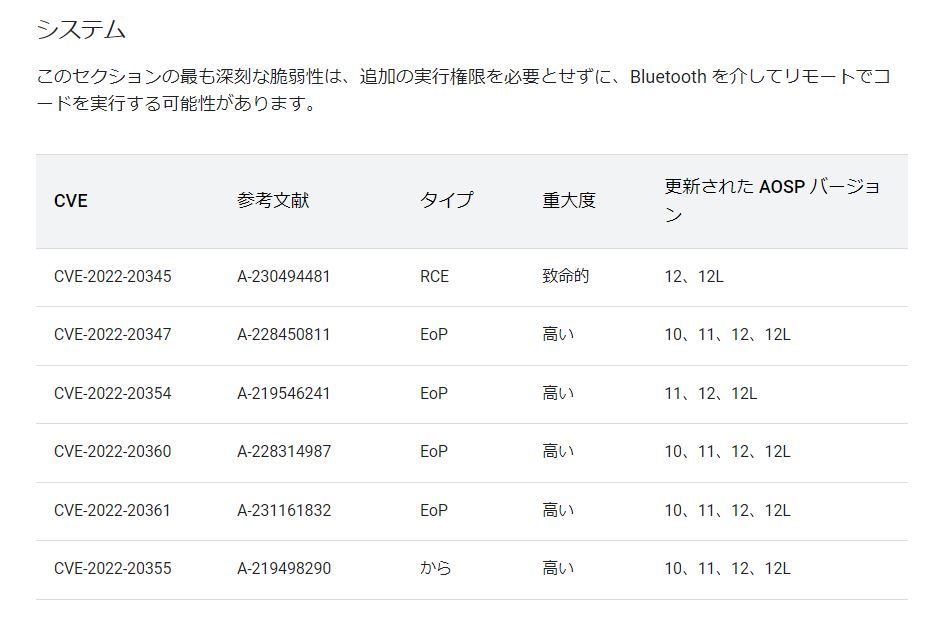Click the 更新された AOSP バージョン header

click(x=772, y=200)
